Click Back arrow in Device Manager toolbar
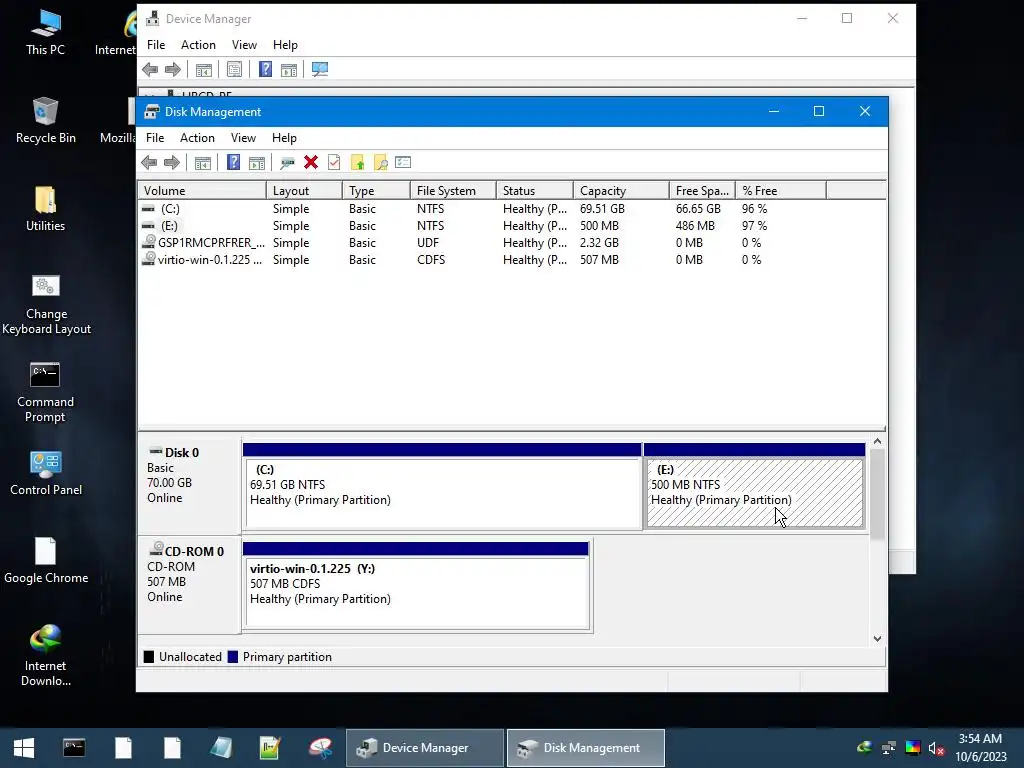This screenshot has height=768, width=1024. pyautogui.click(x=150, y=69)
